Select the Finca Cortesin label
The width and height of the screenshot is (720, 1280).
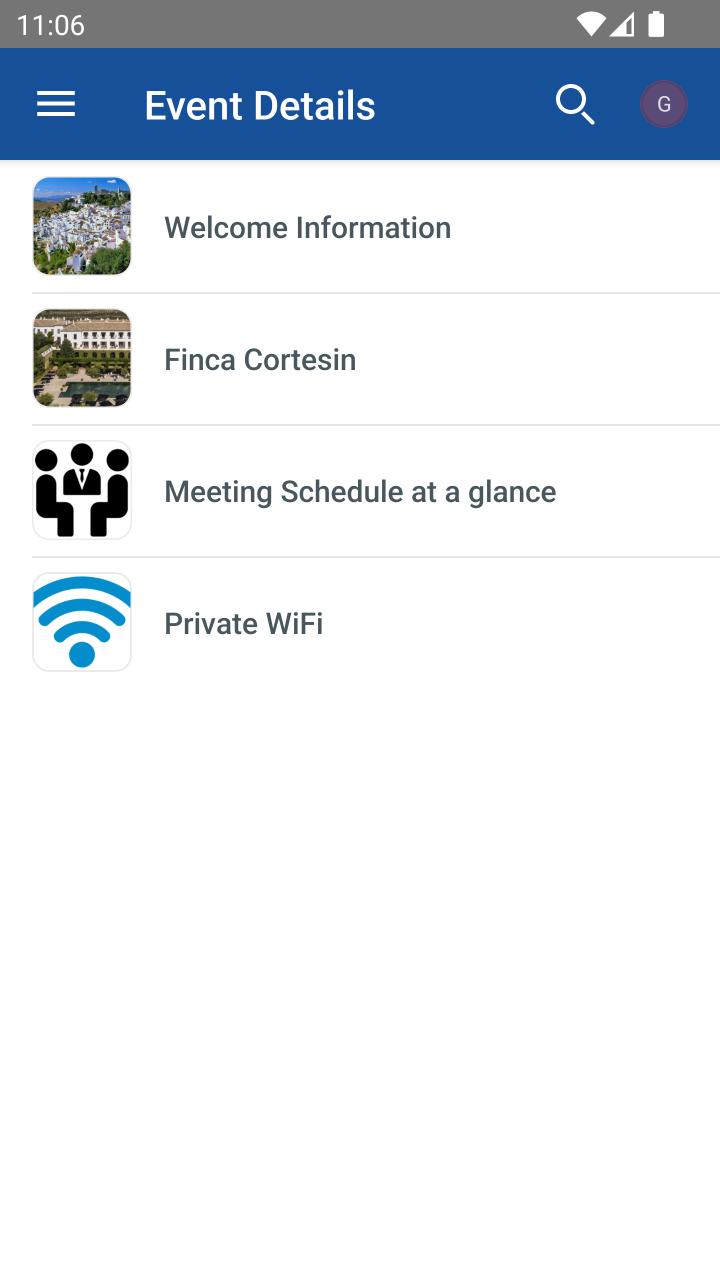point(260,360)
